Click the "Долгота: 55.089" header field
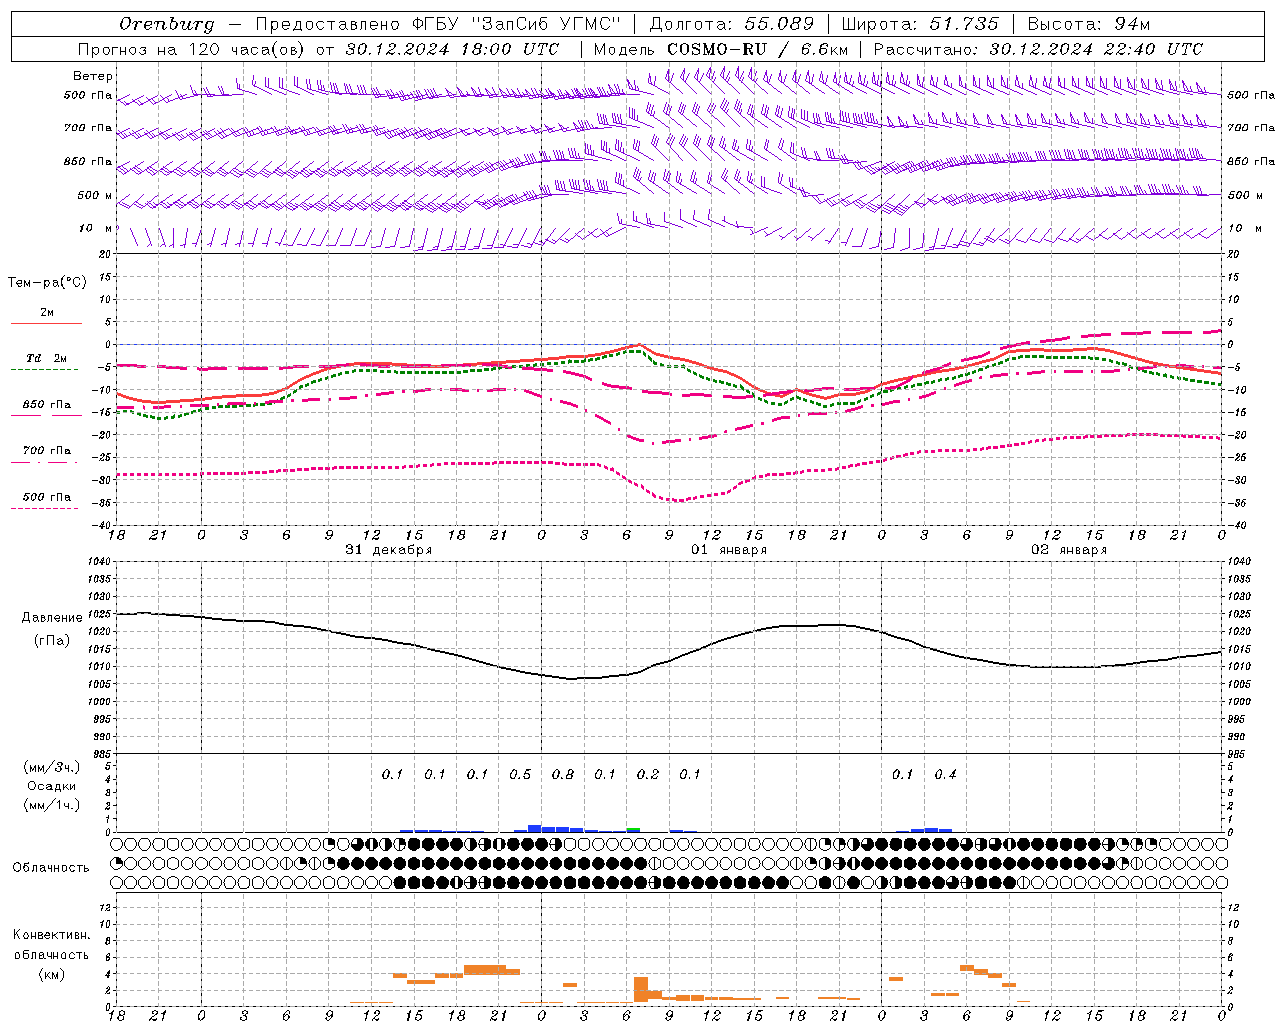 click(x=731, y=23)
